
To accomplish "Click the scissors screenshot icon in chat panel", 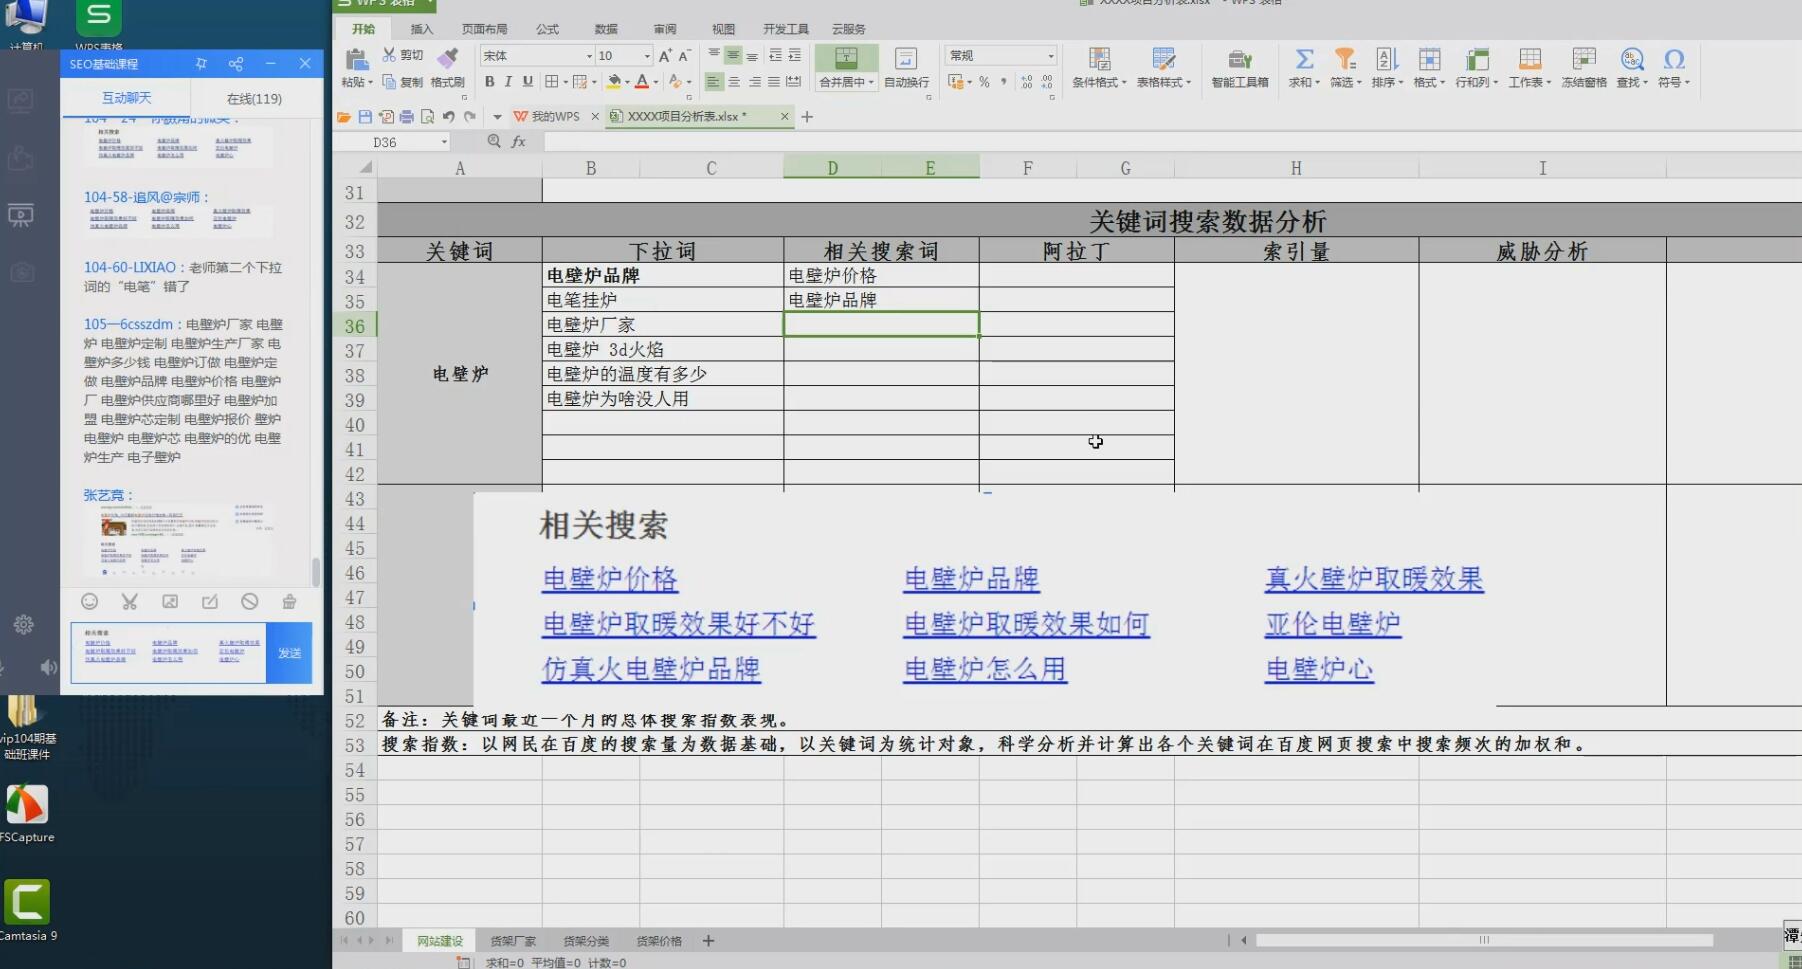I will click(129, 601).
